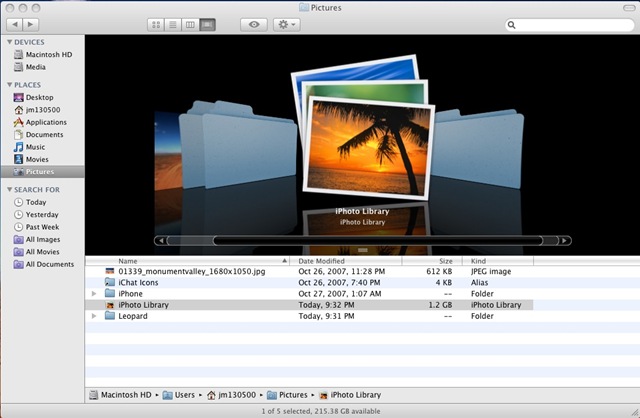Sort the list by Size column
Image resolution: width=640 pixels, height=418 pixels.
coord(432,261)
